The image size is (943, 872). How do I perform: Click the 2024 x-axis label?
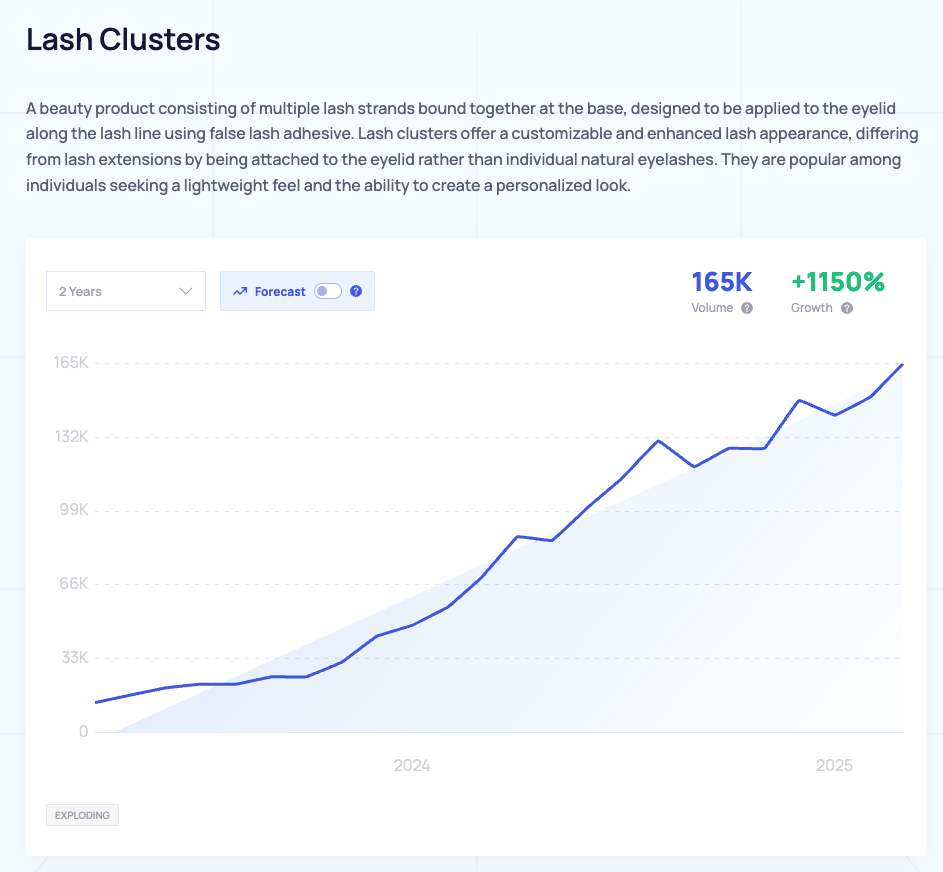point(412,766)
